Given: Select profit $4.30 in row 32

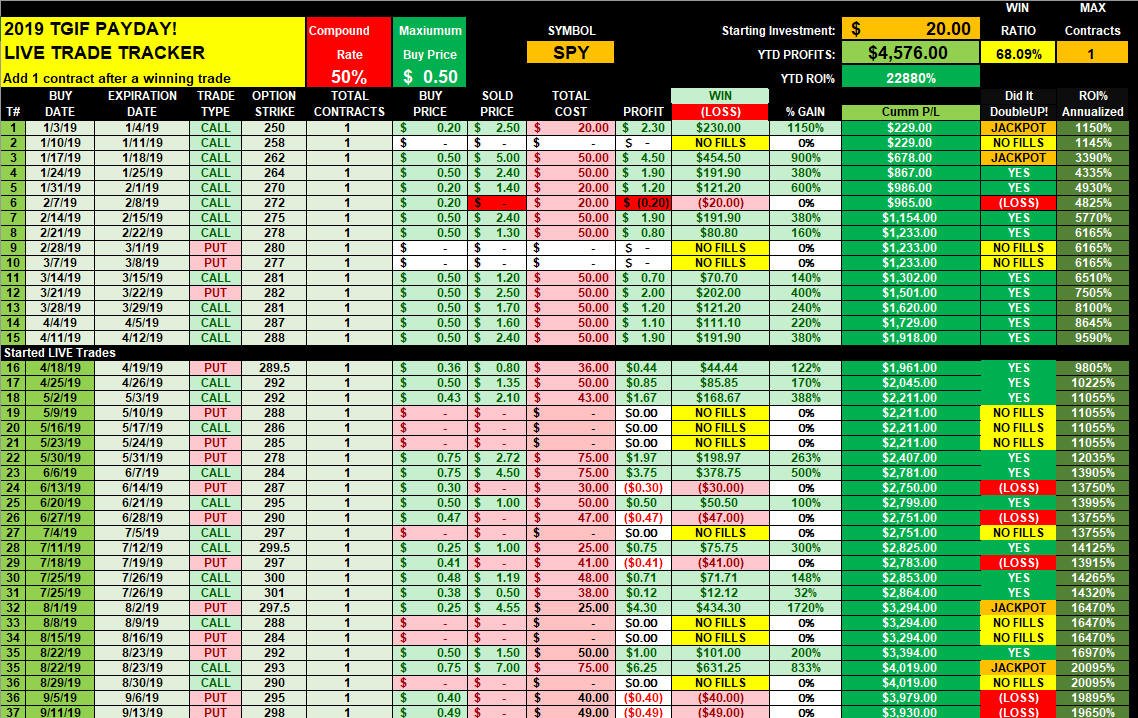Looking at the screenshot, I should pyautogui.click(x=643, y=608).
